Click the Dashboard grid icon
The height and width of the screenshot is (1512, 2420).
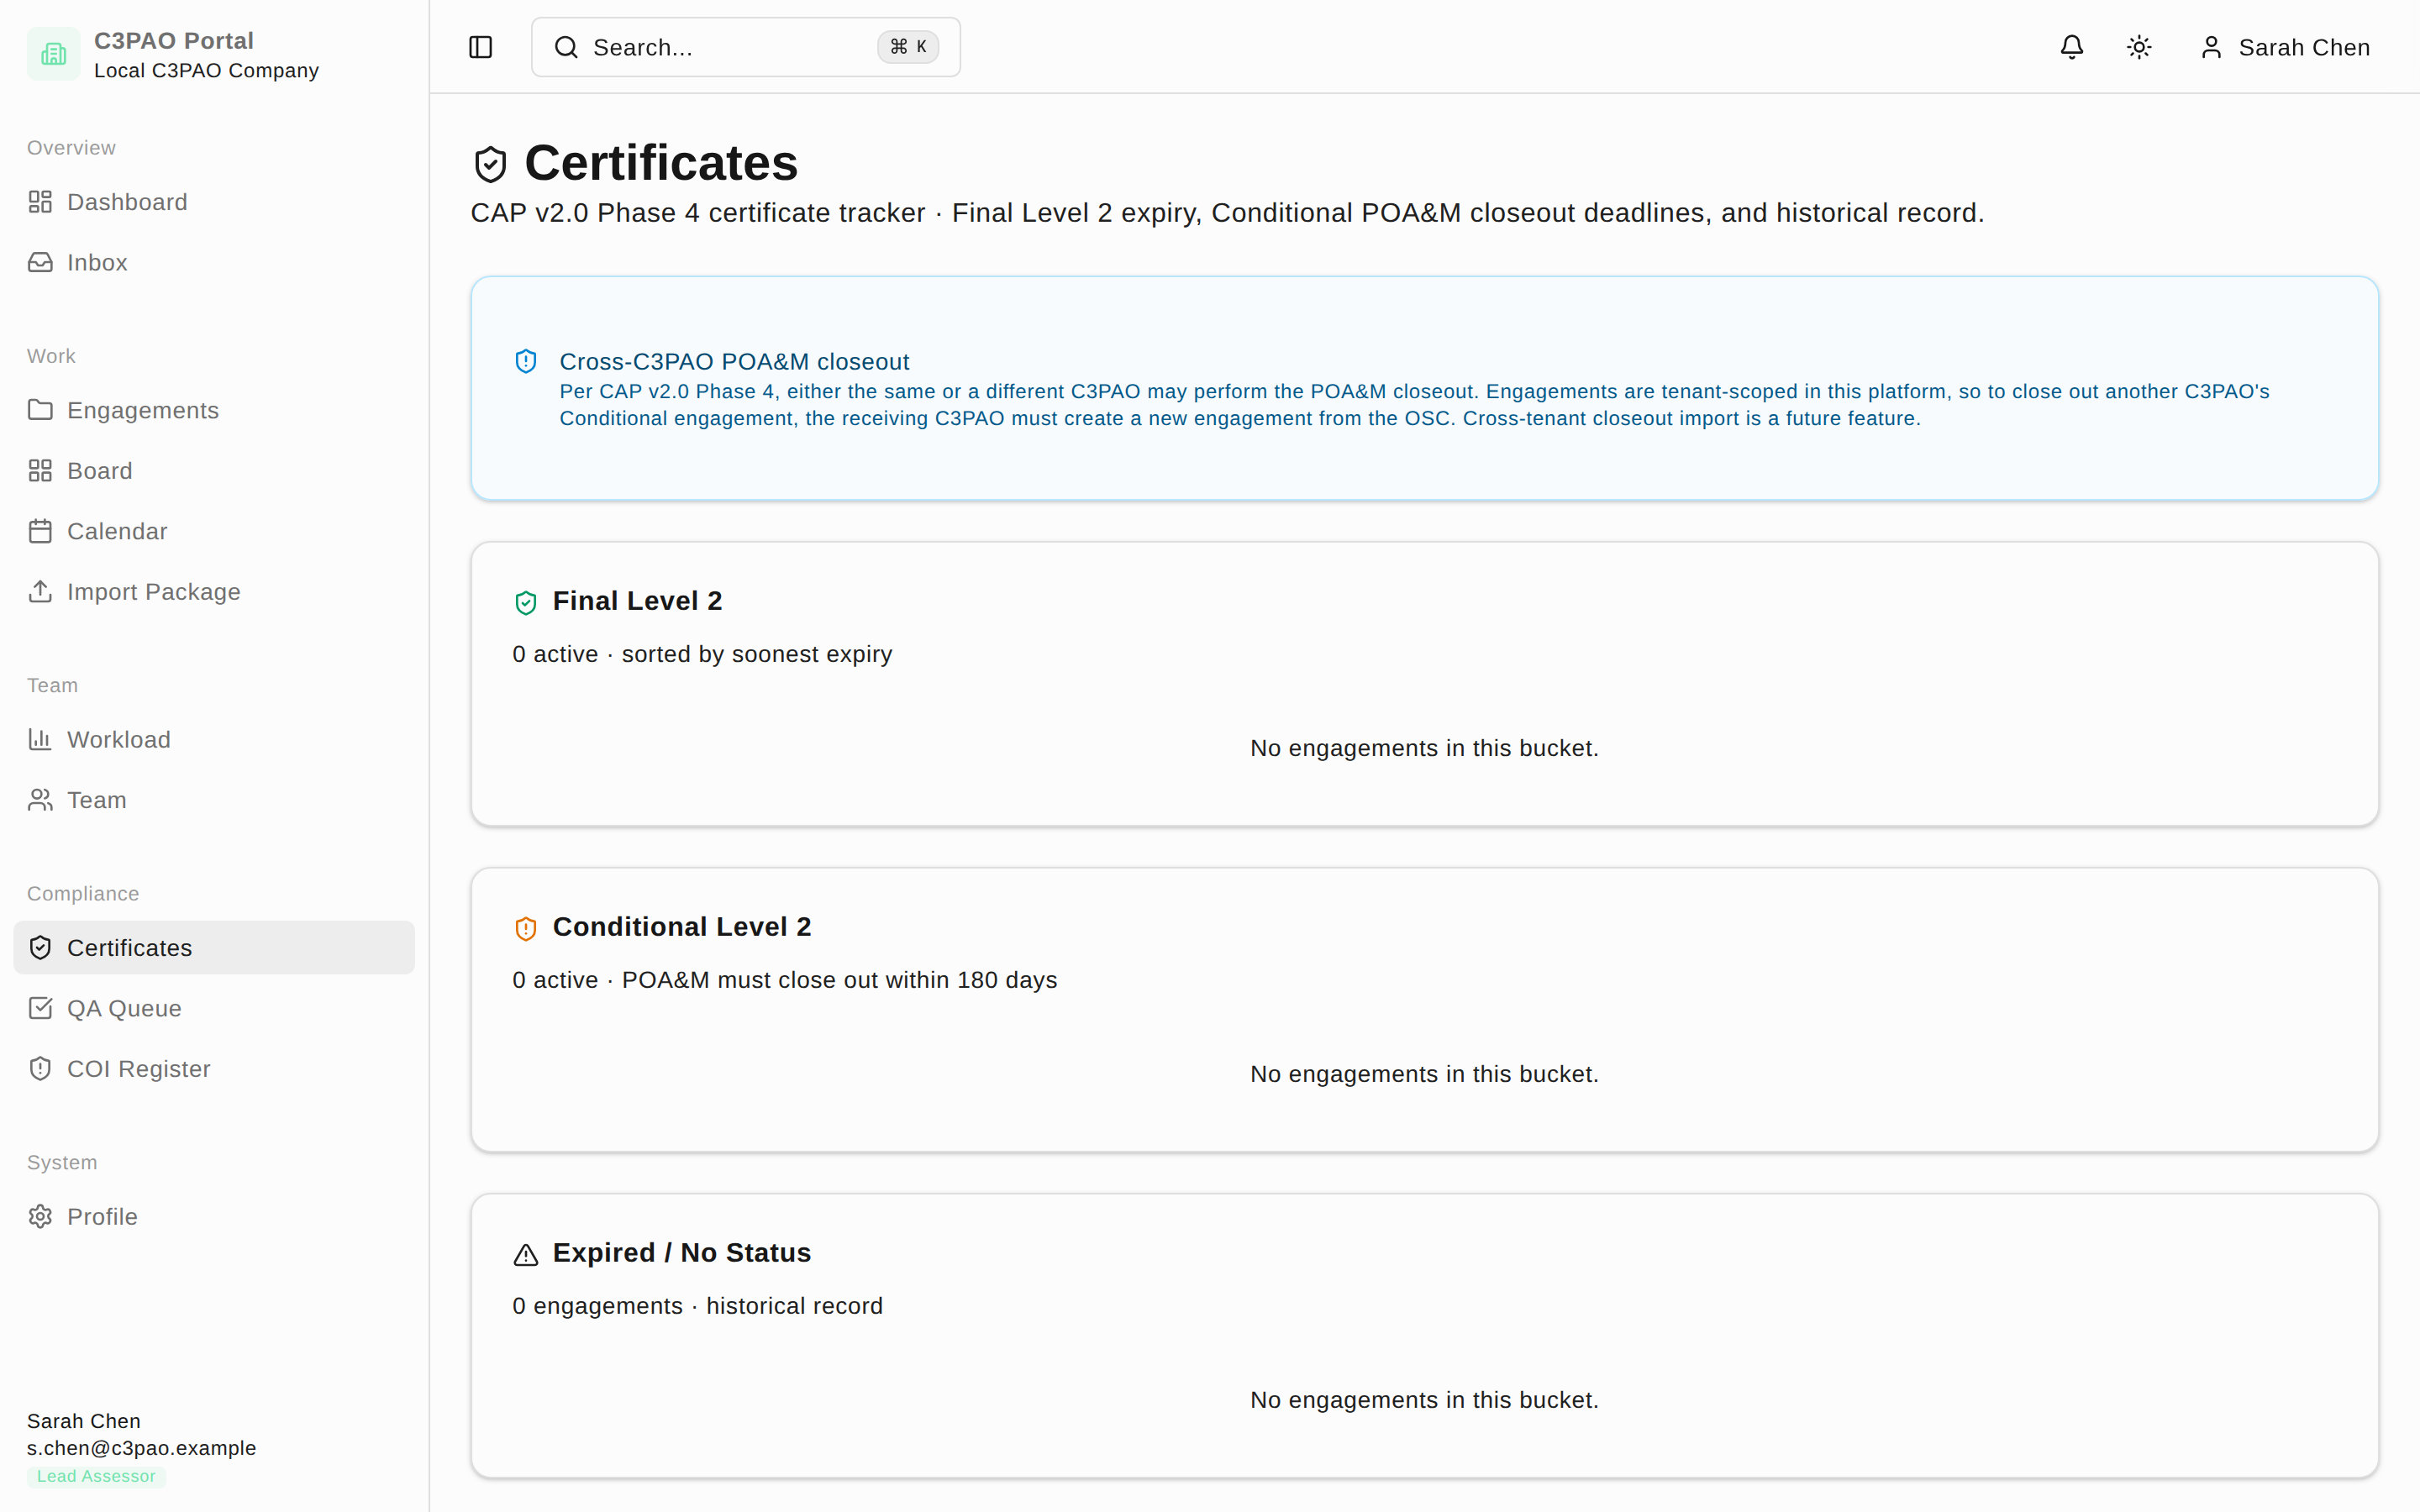[x=40, y=202]
